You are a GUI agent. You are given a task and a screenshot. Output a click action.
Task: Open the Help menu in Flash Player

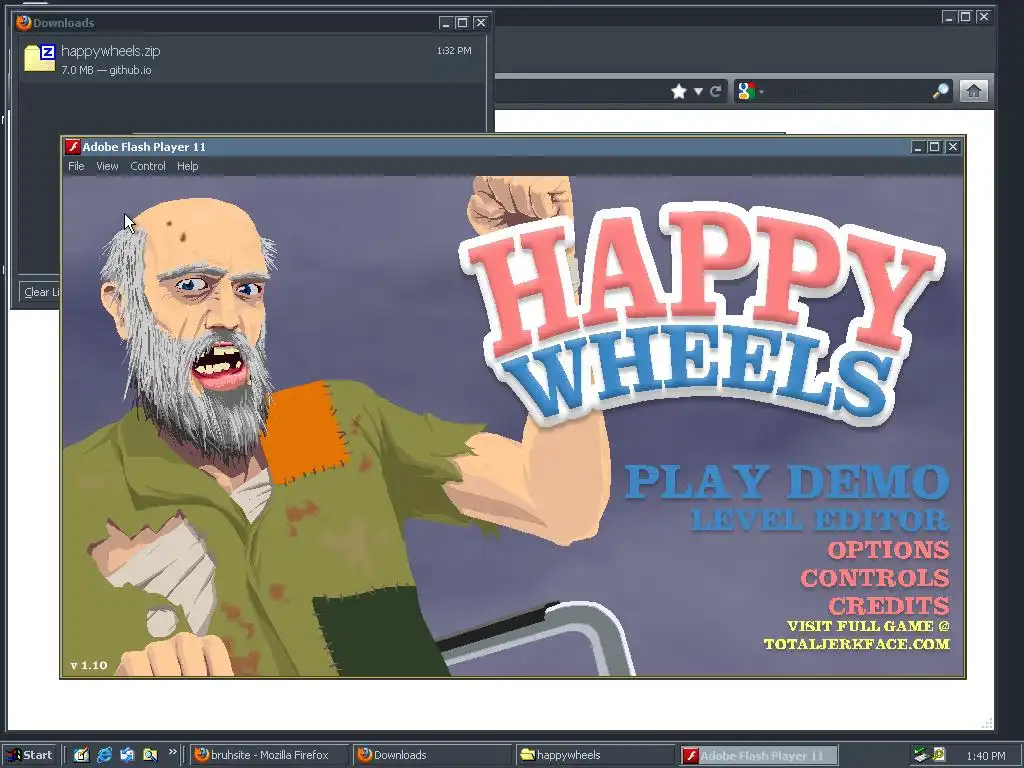click(187, 166)
